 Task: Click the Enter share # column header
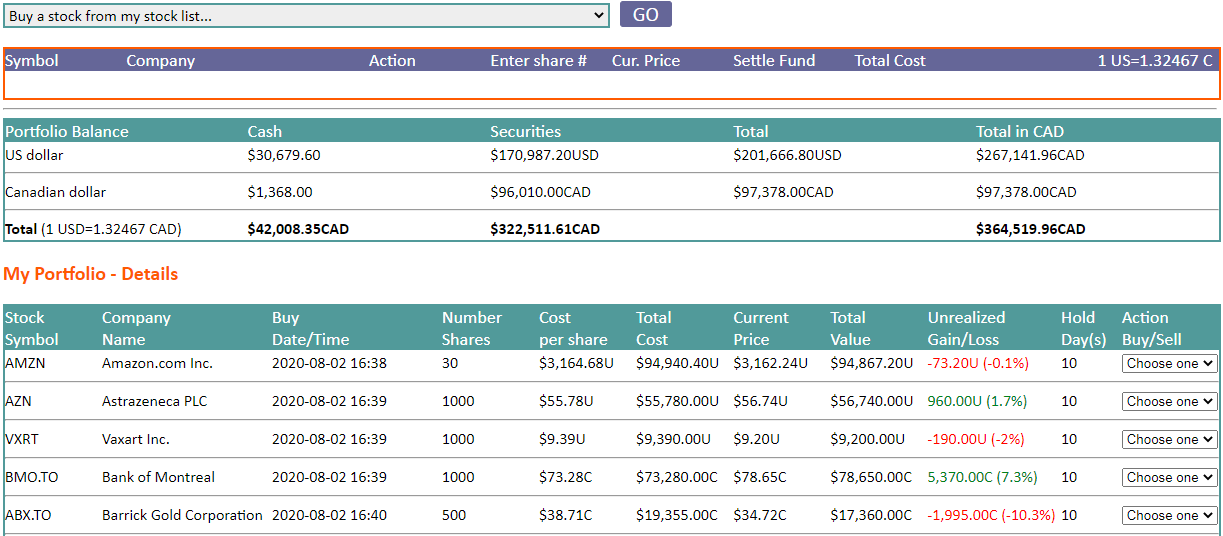pos(538,61)
